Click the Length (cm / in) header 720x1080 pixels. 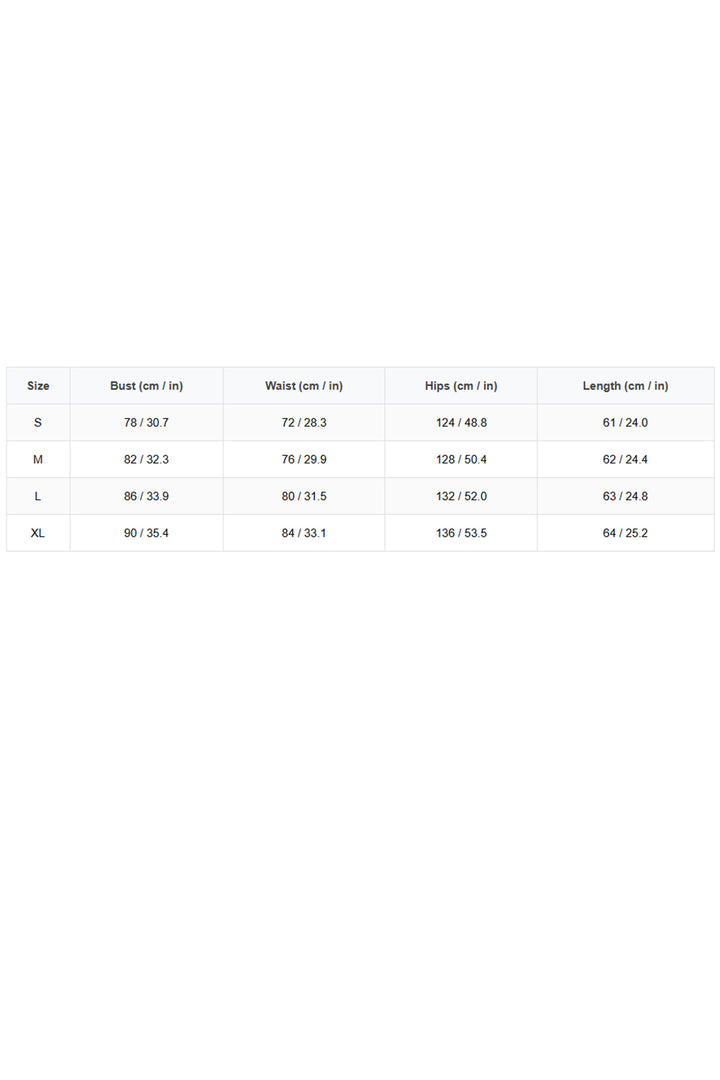tap(626, 386)
